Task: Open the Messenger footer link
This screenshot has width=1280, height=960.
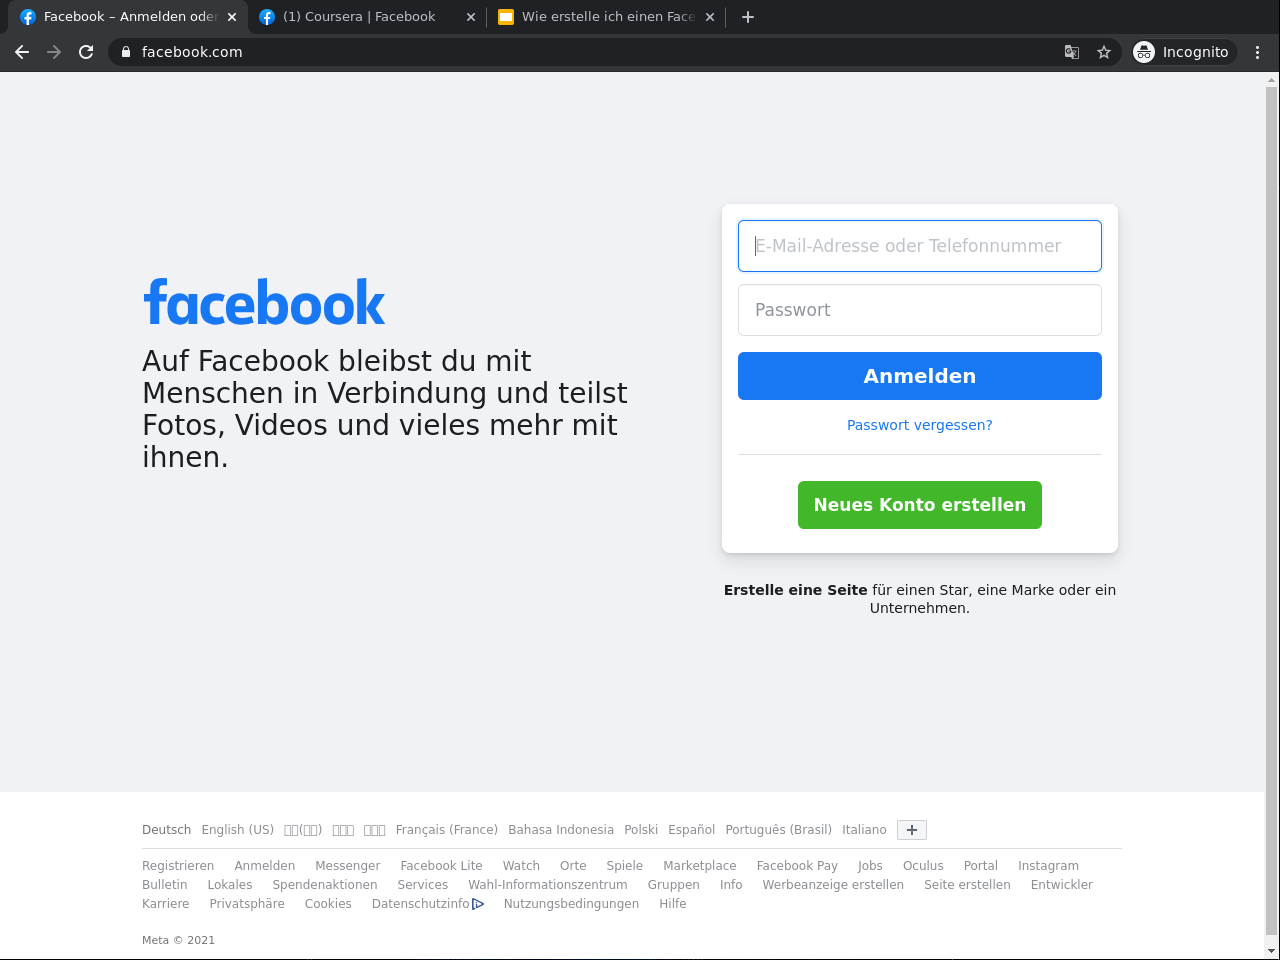Action: coord(348,866)
